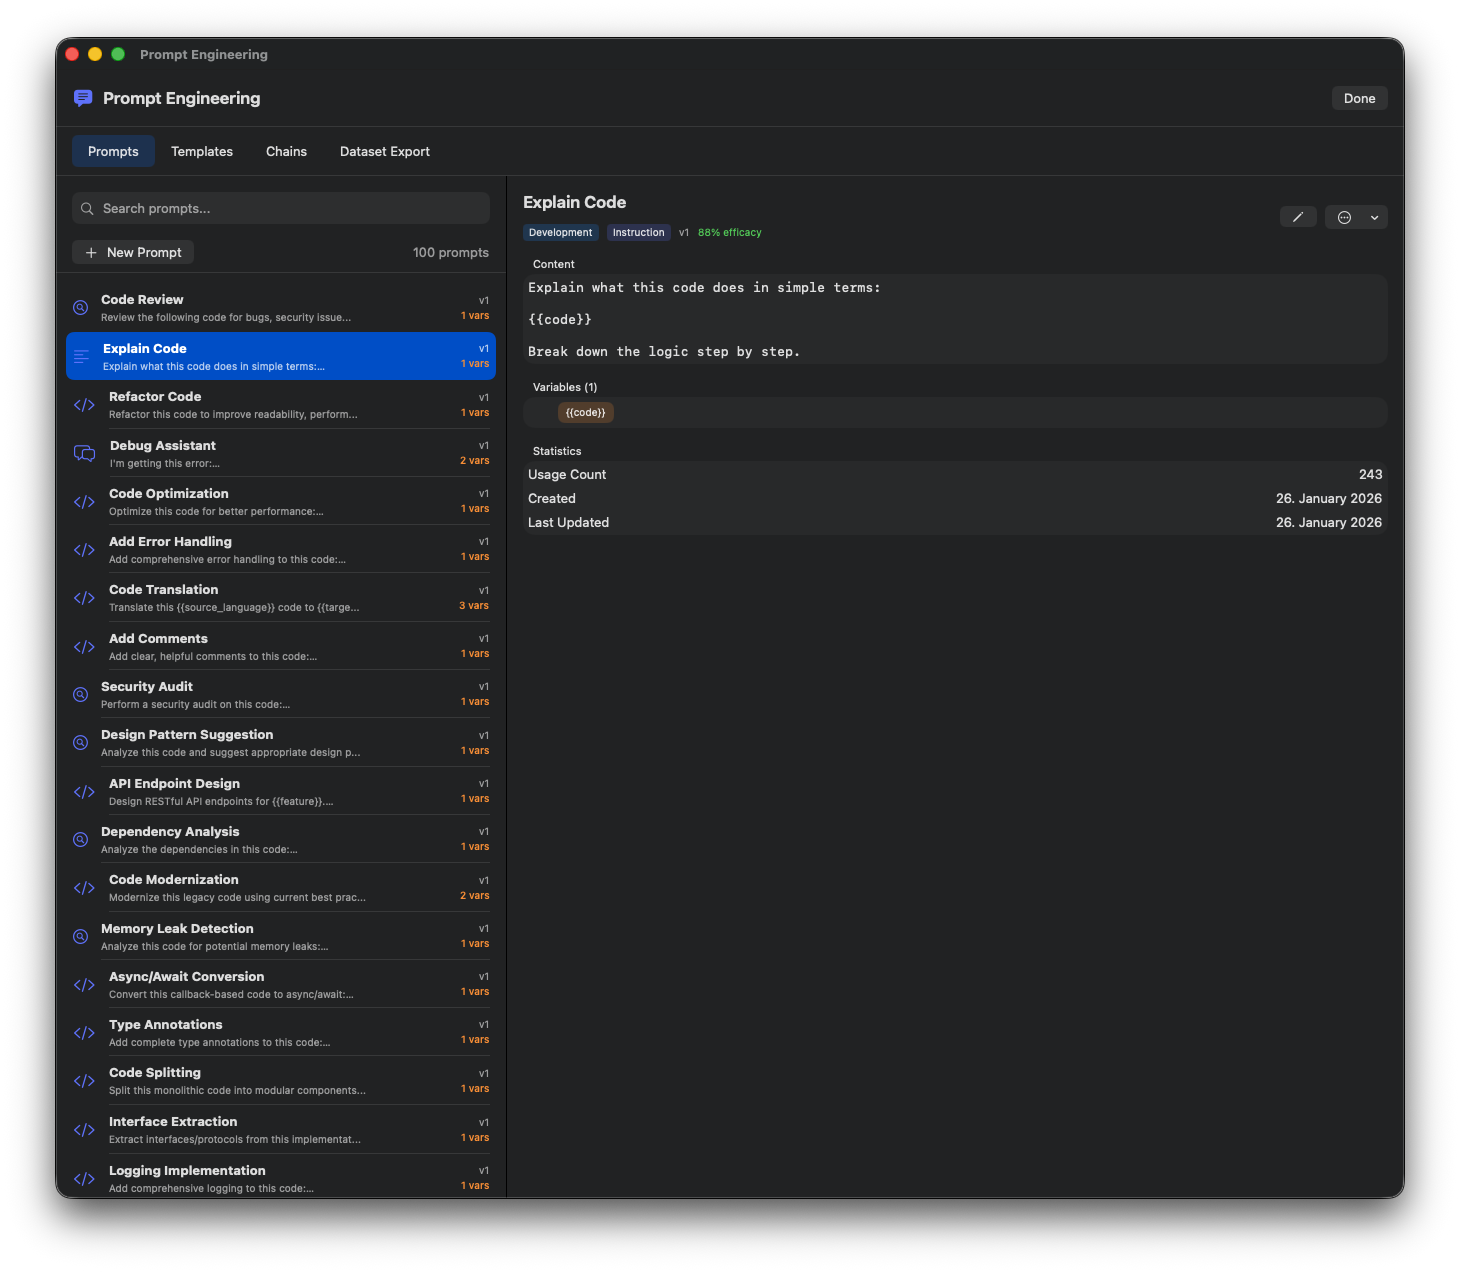Click the chat bubbles icon beside Debug Assistant
The height and width of the screenshot is (1272, 1460).
tap(85, 453)
